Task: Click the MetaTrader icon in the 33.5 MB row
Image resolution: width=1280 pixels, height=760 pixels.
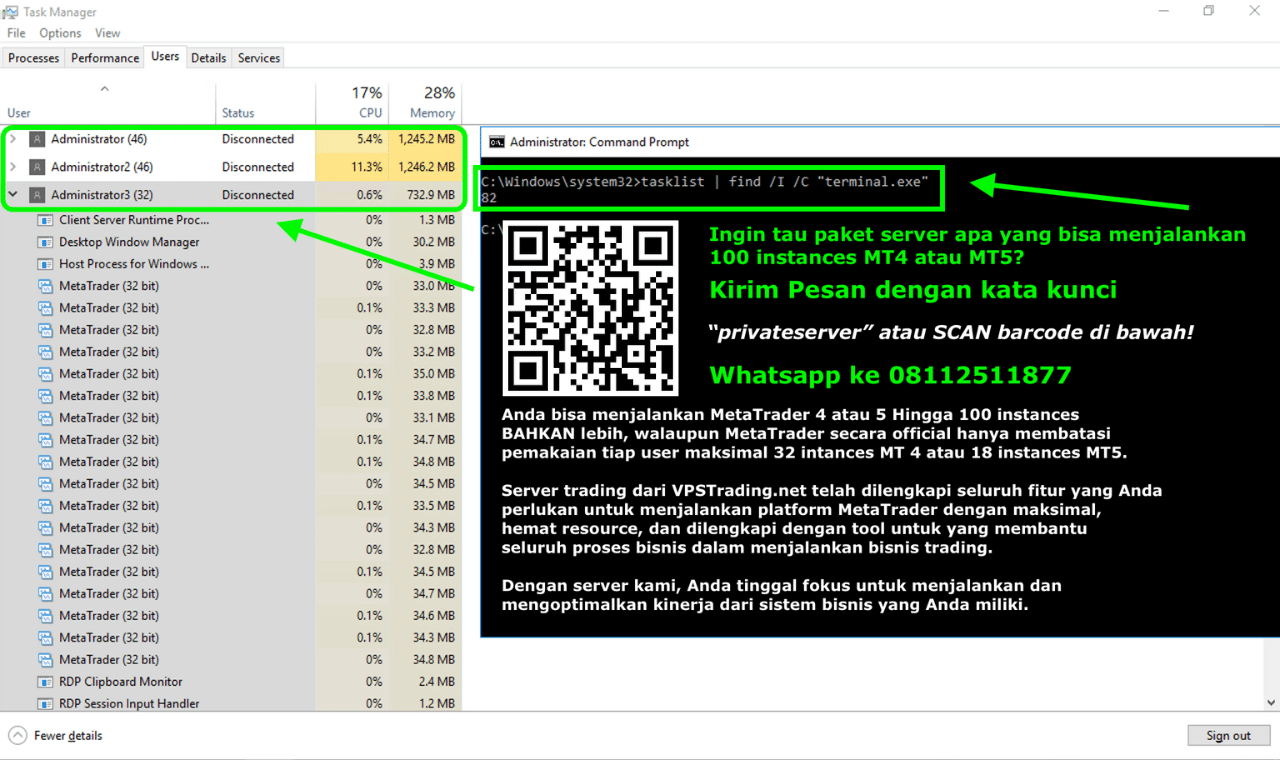Action: click(x=45, y=506)
